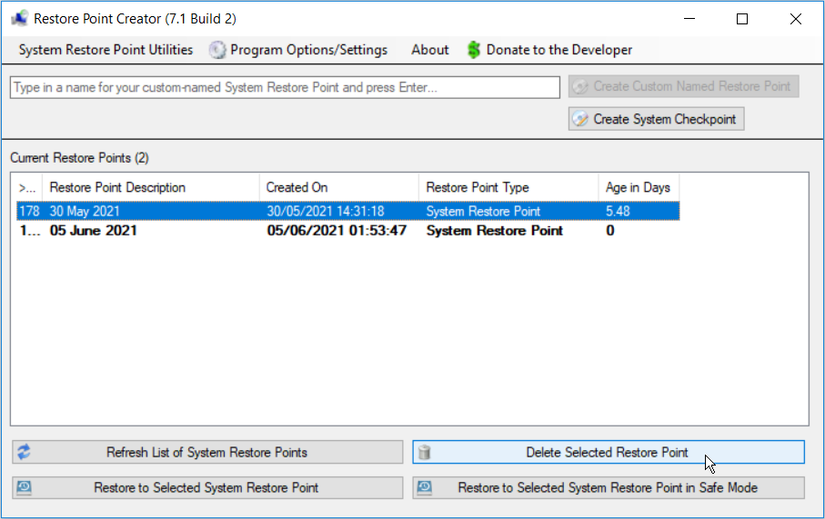Click the icon on Restore to Selected System Restore Point
The image size is (825, 519).
coord(24,487)
